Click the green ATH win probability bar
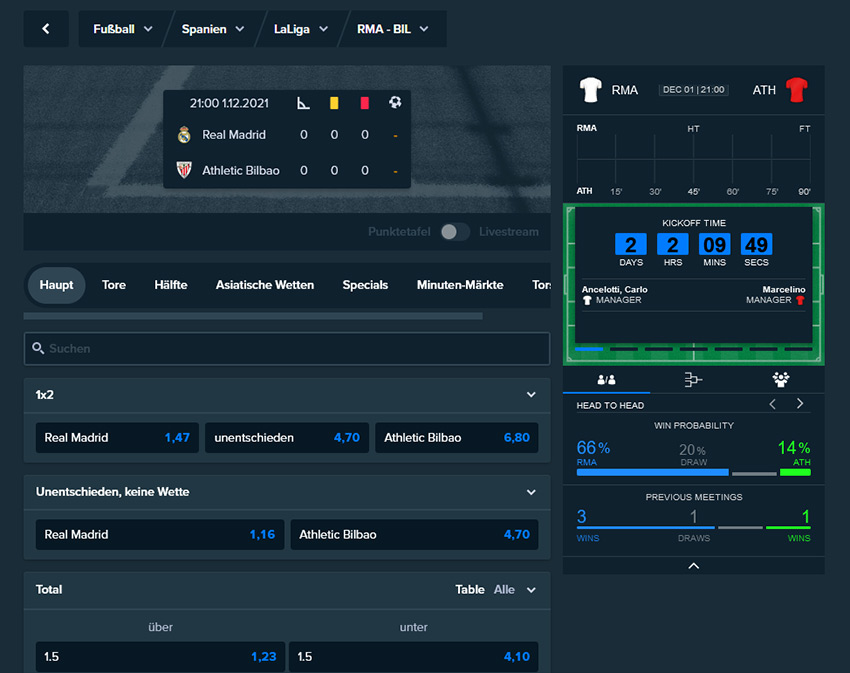 [x=795, y=472]
